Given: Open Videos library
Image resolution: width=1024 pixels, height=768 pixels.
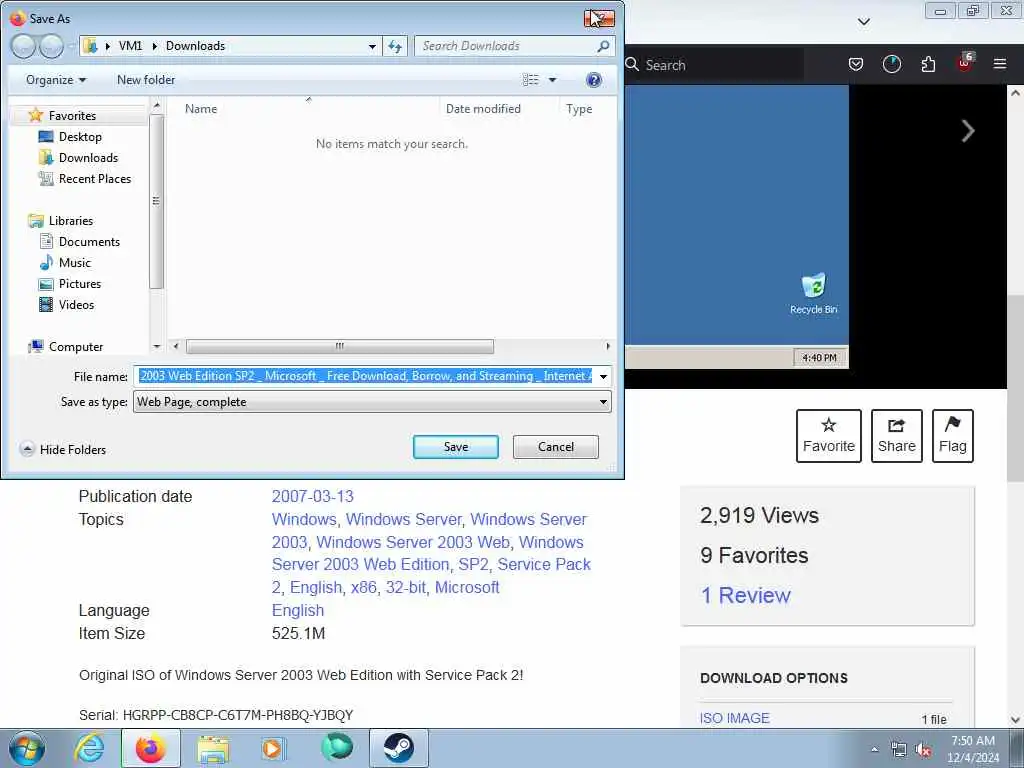Looking at the screenshot, I should 76,304.
